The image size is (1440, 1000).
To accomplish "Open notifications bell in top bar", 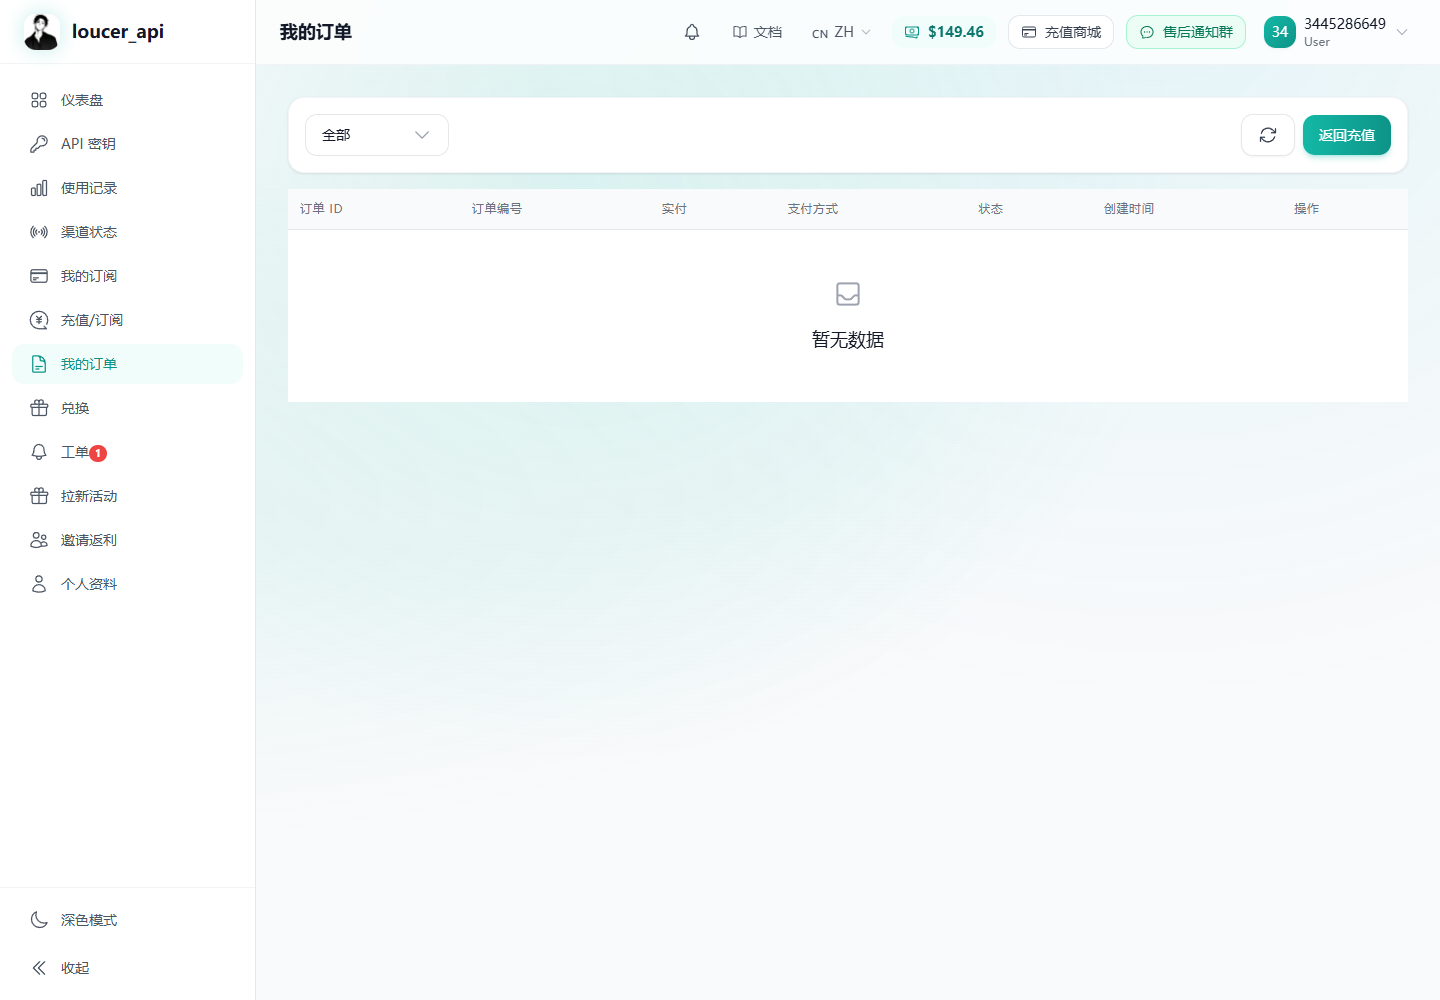I will [692, 32].
